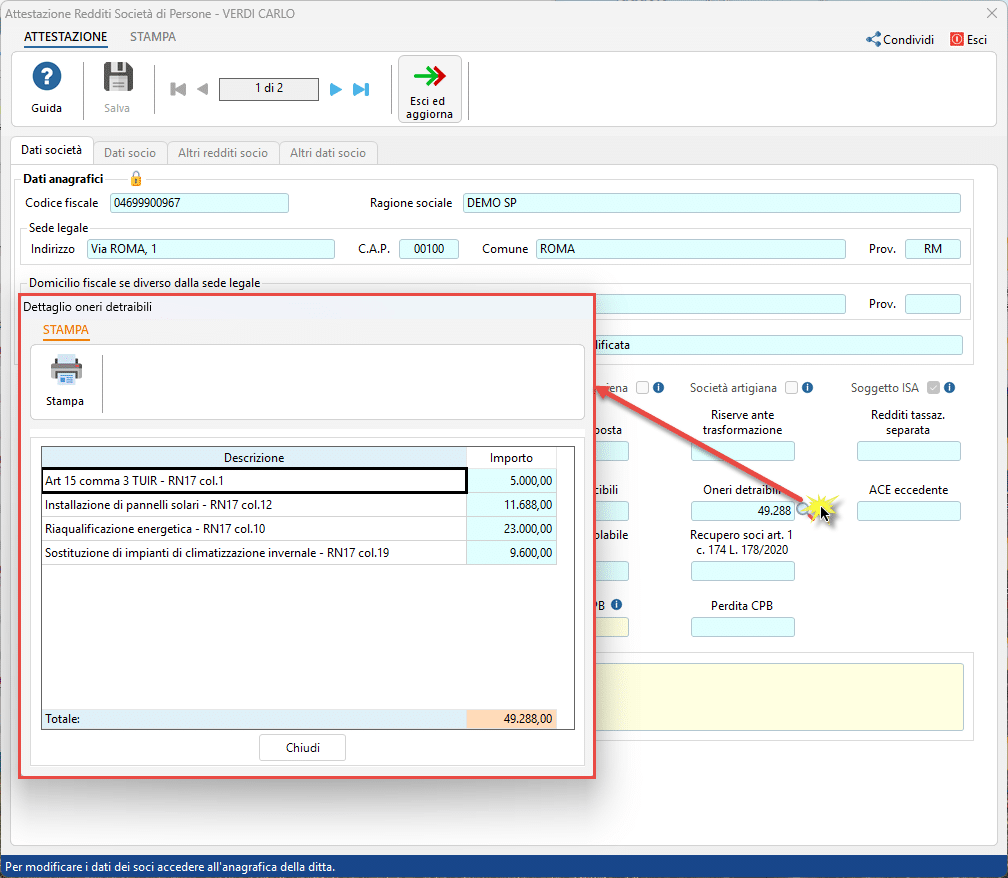Click the Condividi share button
Viewport: 1008px width, 878px height.
point(900,40)
